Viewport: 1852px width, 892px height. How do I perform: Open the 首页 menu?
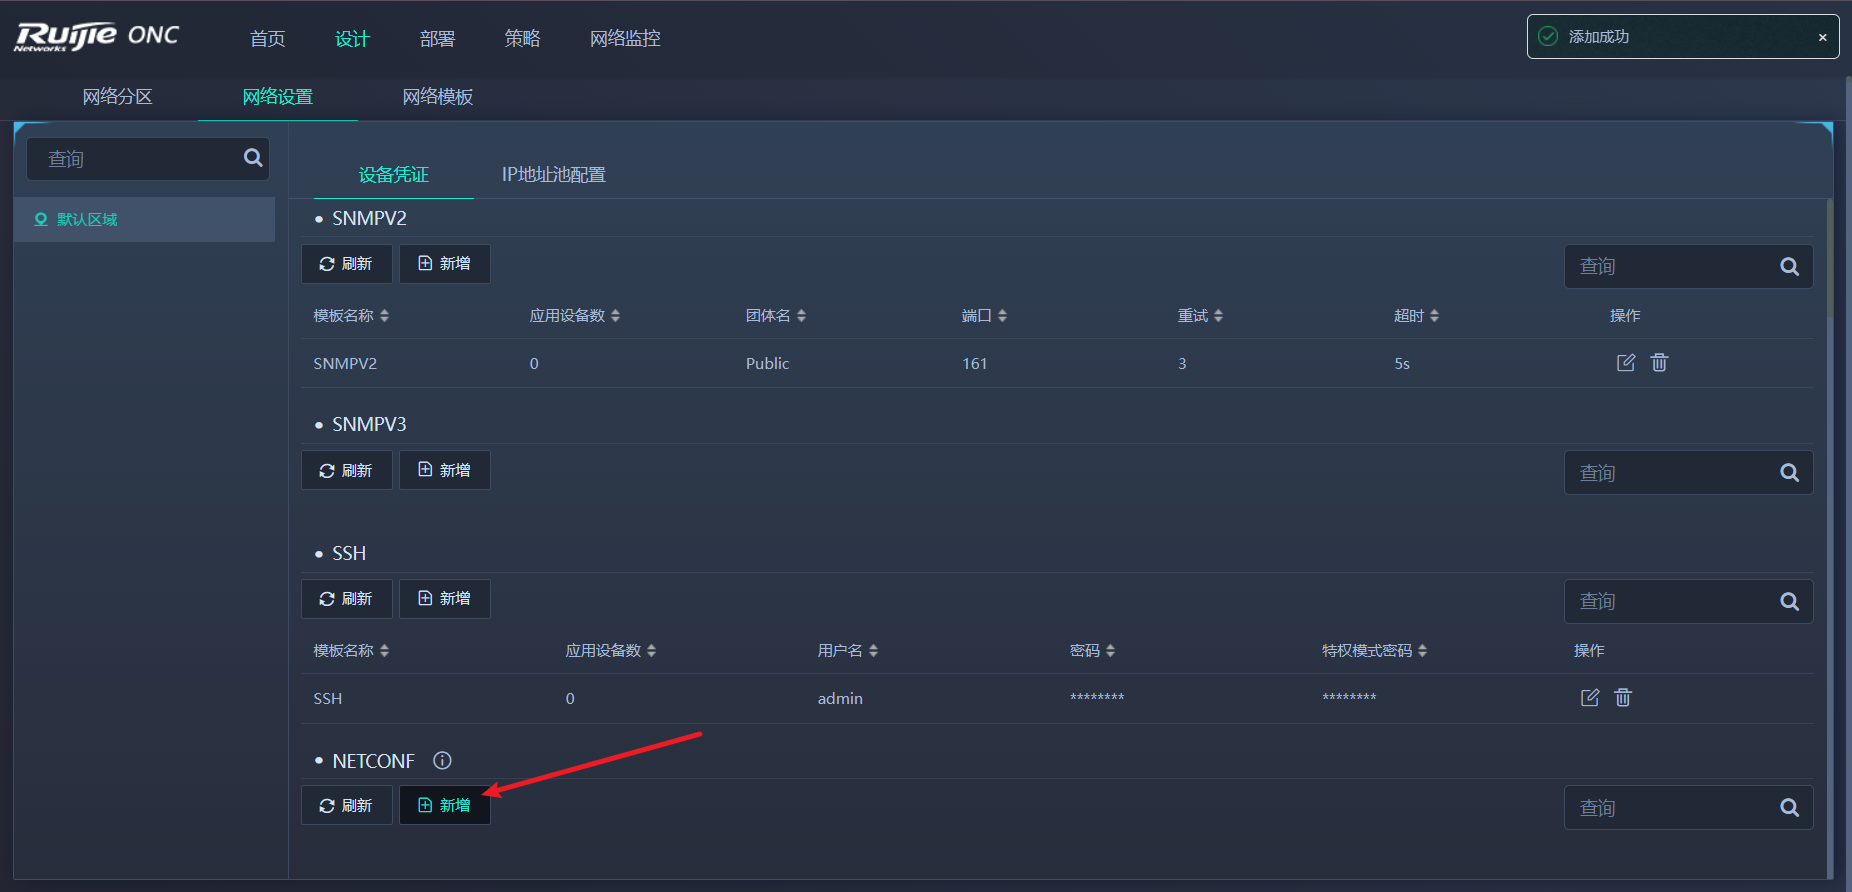(x=268, y=38)
